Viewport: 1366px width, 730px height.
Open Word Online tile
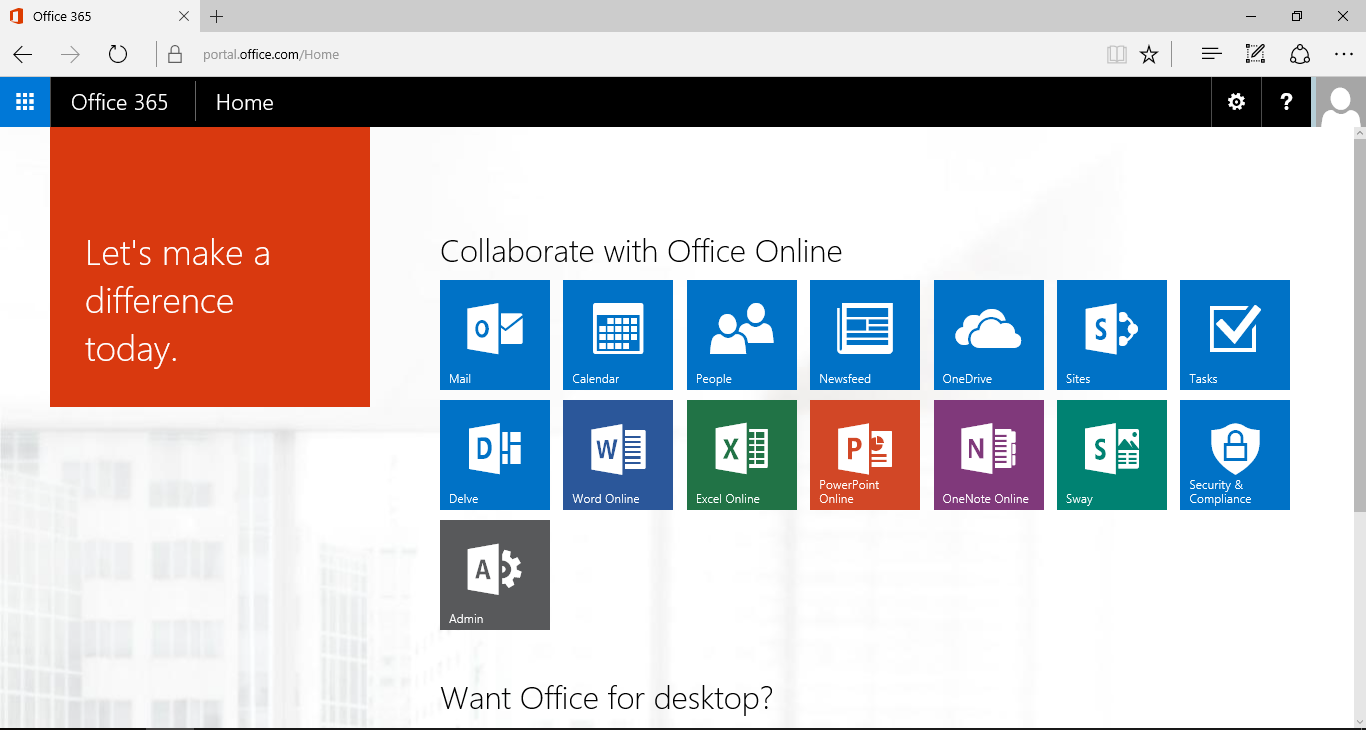pos(618,454)
